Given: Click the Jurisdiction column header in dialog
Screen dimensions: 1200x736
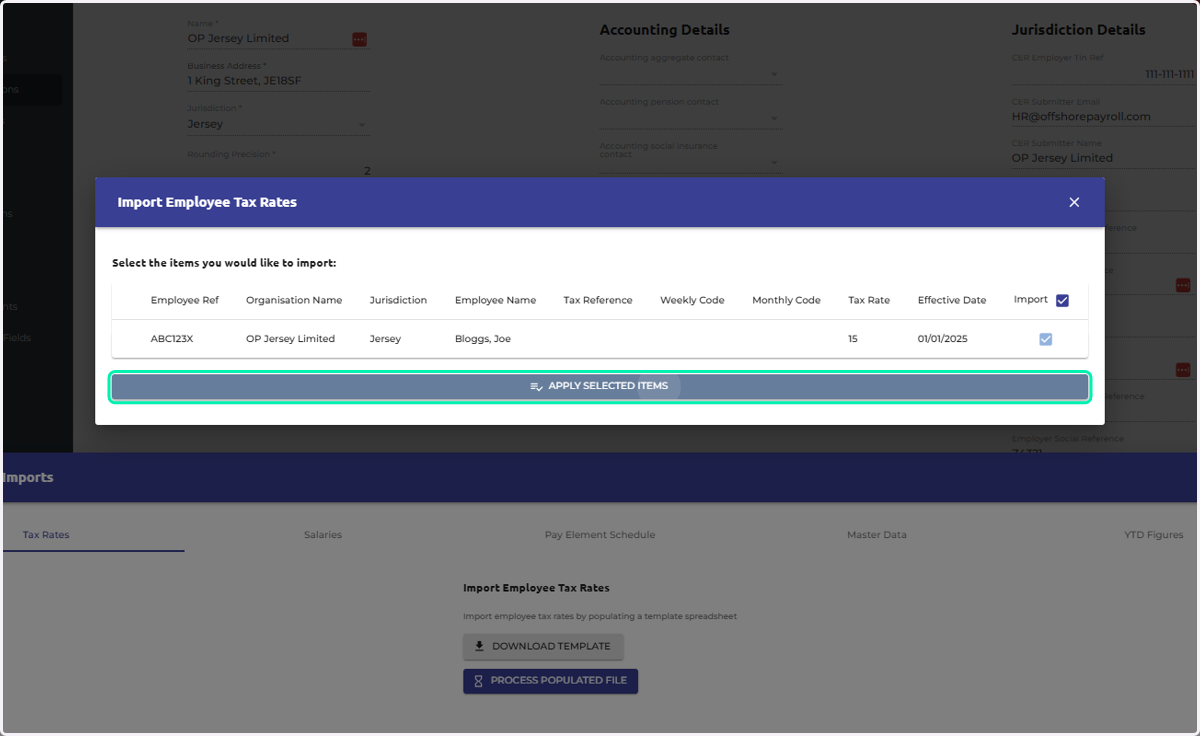Looking at the screenshot, I should 398,300.
